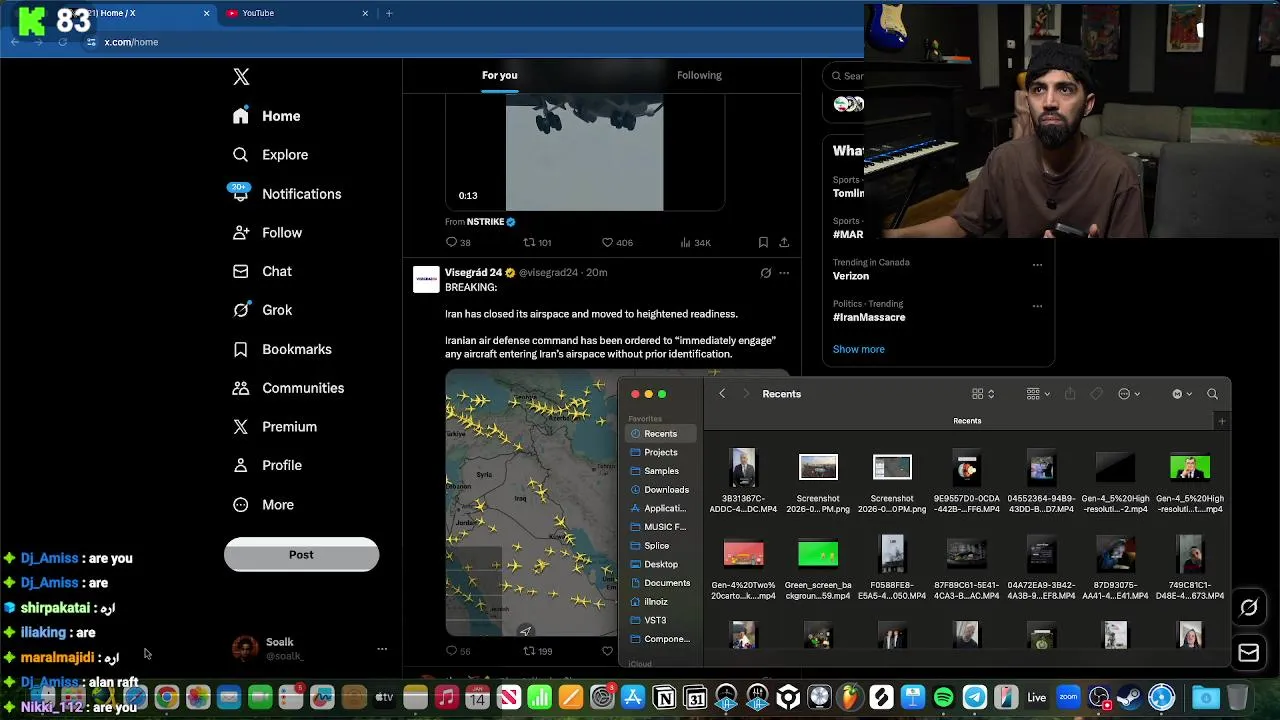Select Green_screen_background file thumbnail
1280x720 pixels.
click(818, 554)
